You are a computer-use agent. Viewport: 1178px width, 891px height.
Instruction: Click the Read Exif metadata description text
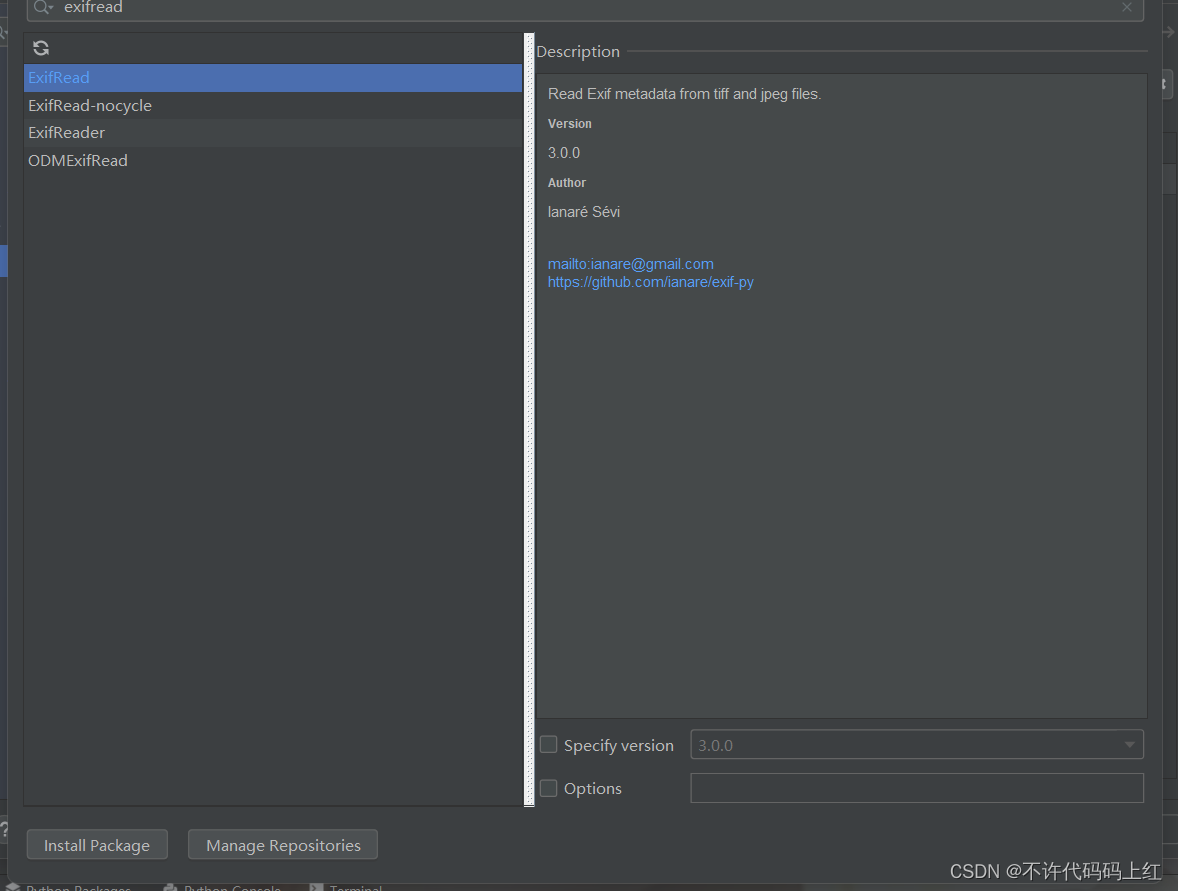[x=684, y=94]
